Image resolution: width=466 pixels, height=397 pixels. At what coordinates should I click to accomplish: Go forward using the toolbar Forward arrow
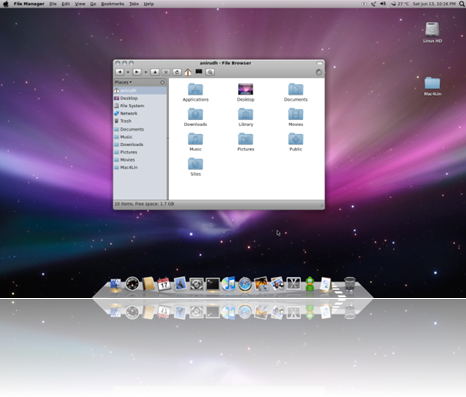(137, 72)
